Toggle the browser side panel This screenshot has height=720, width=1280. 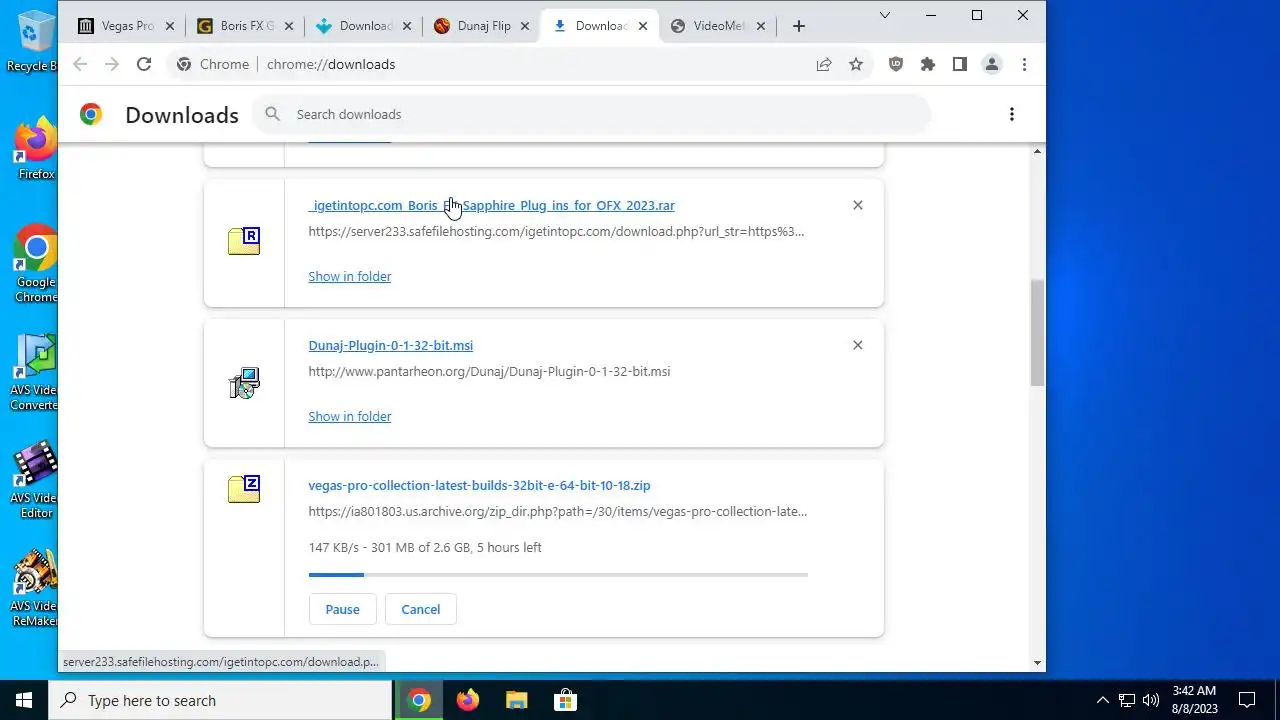(x=960, y=64)
